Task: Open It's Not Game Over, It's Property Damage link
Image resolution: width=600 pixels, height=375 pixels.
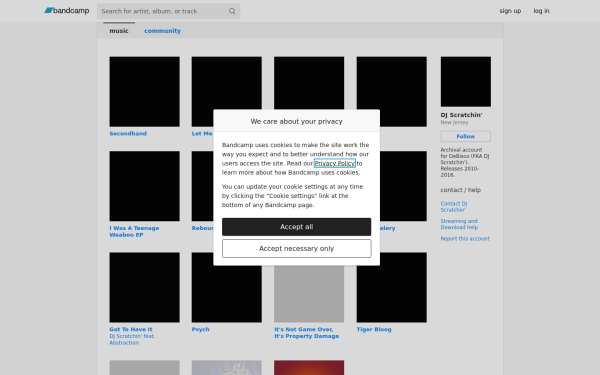Action: click(307, 333)
